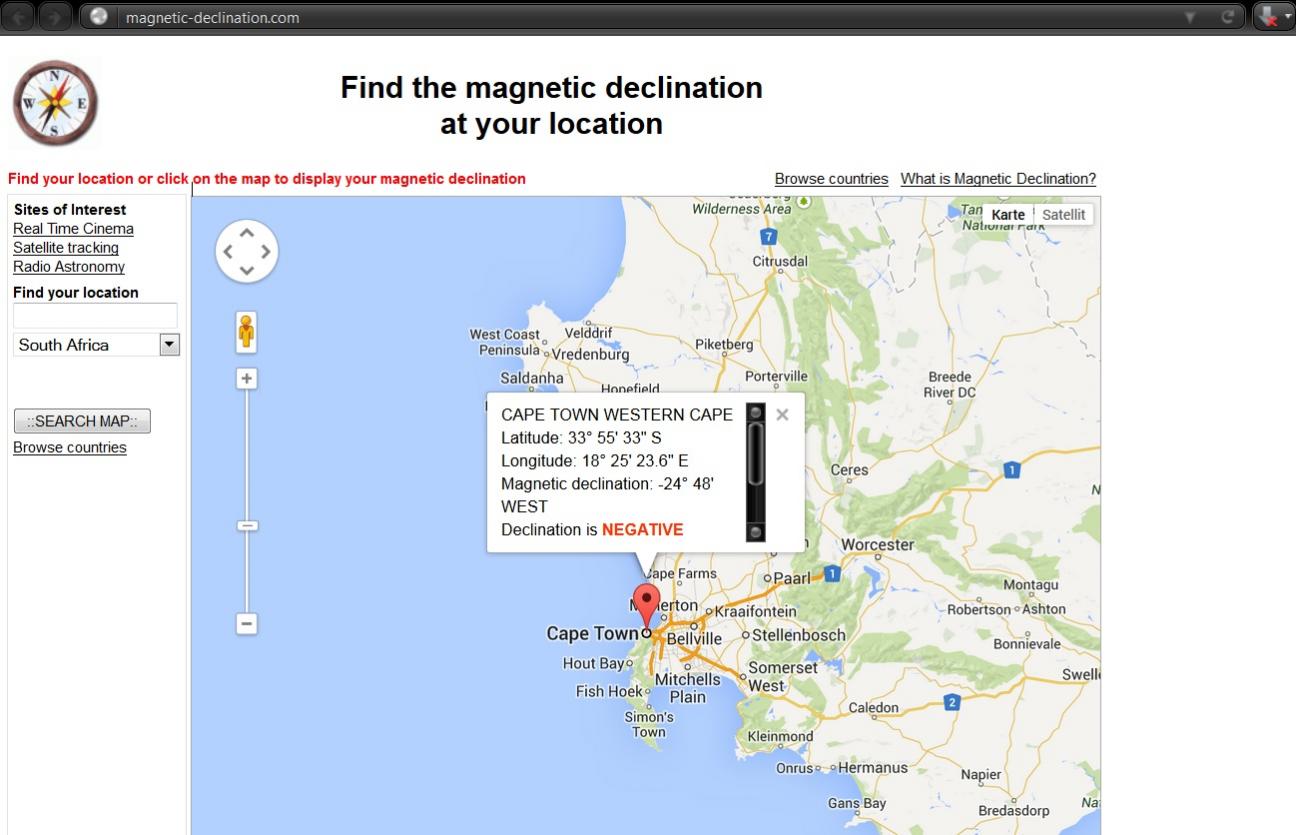The height and width of the screenshot is (835, 1296).
Task: Pan the map using the navigation wheel
Action: [246, 250]
